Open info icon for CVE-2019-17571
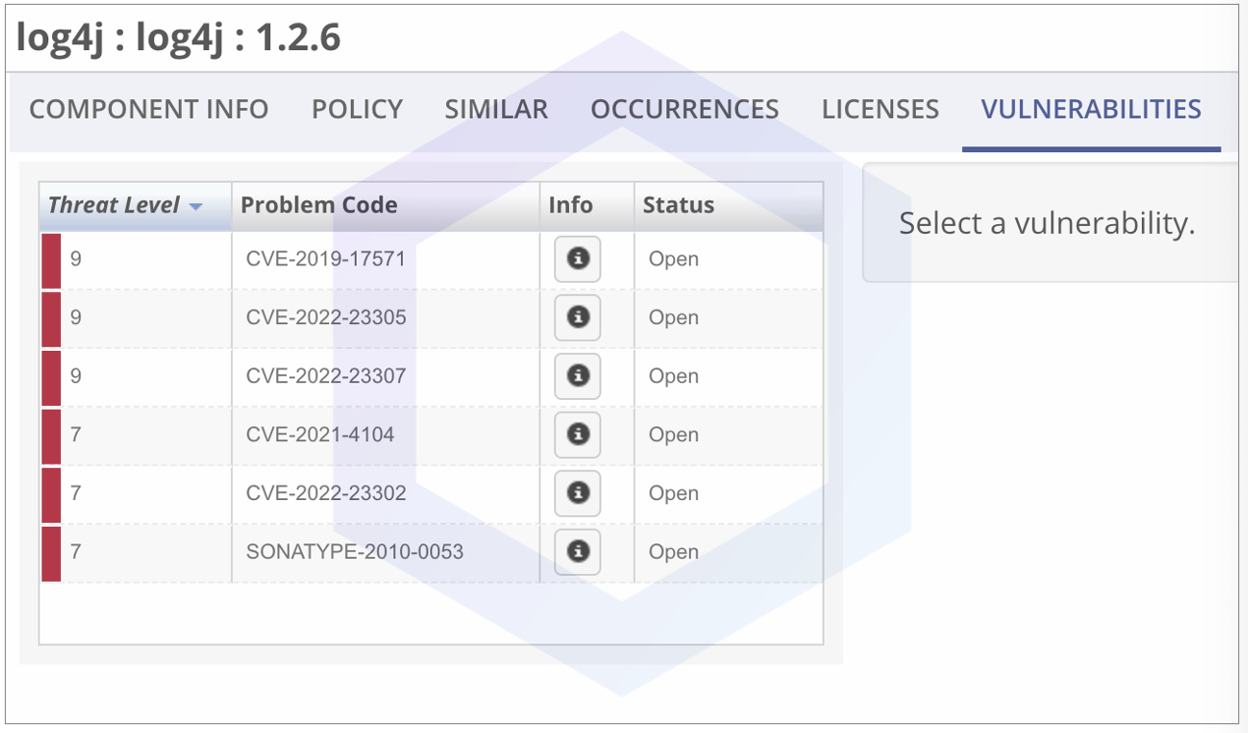Viewport: 1248px width, 733px height. pyautogui.click(x=577, y=259)
